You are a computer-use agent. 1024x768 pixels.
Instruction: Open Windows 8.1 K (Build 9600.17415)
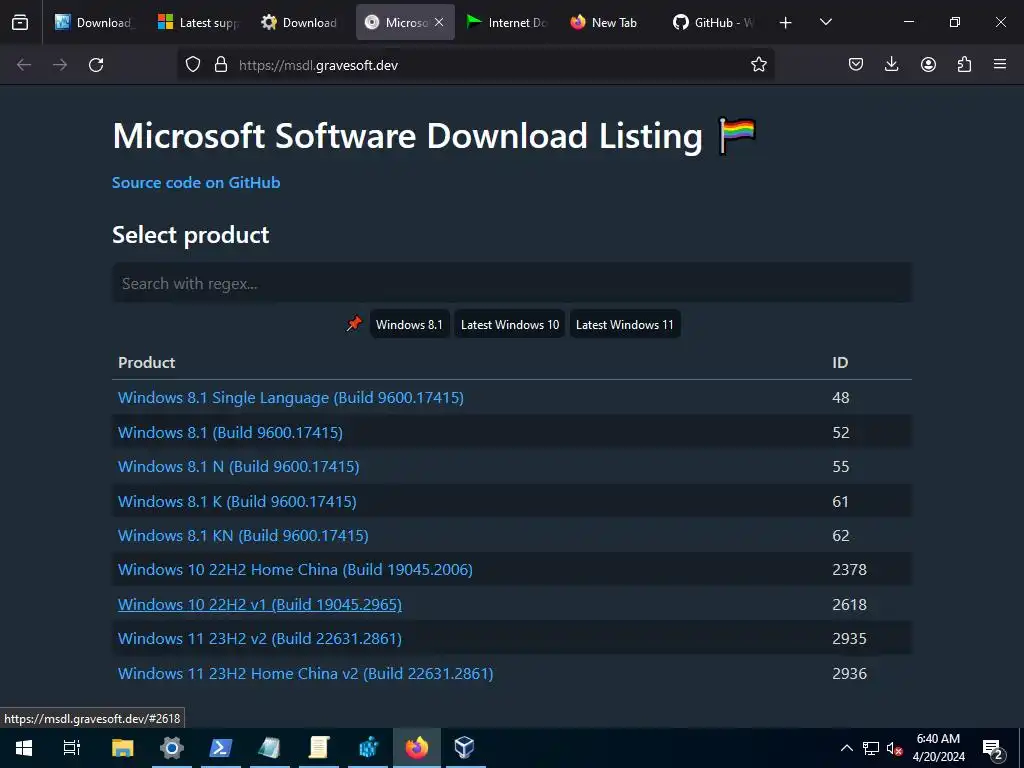pyautogui.click(x=237, y=502)
